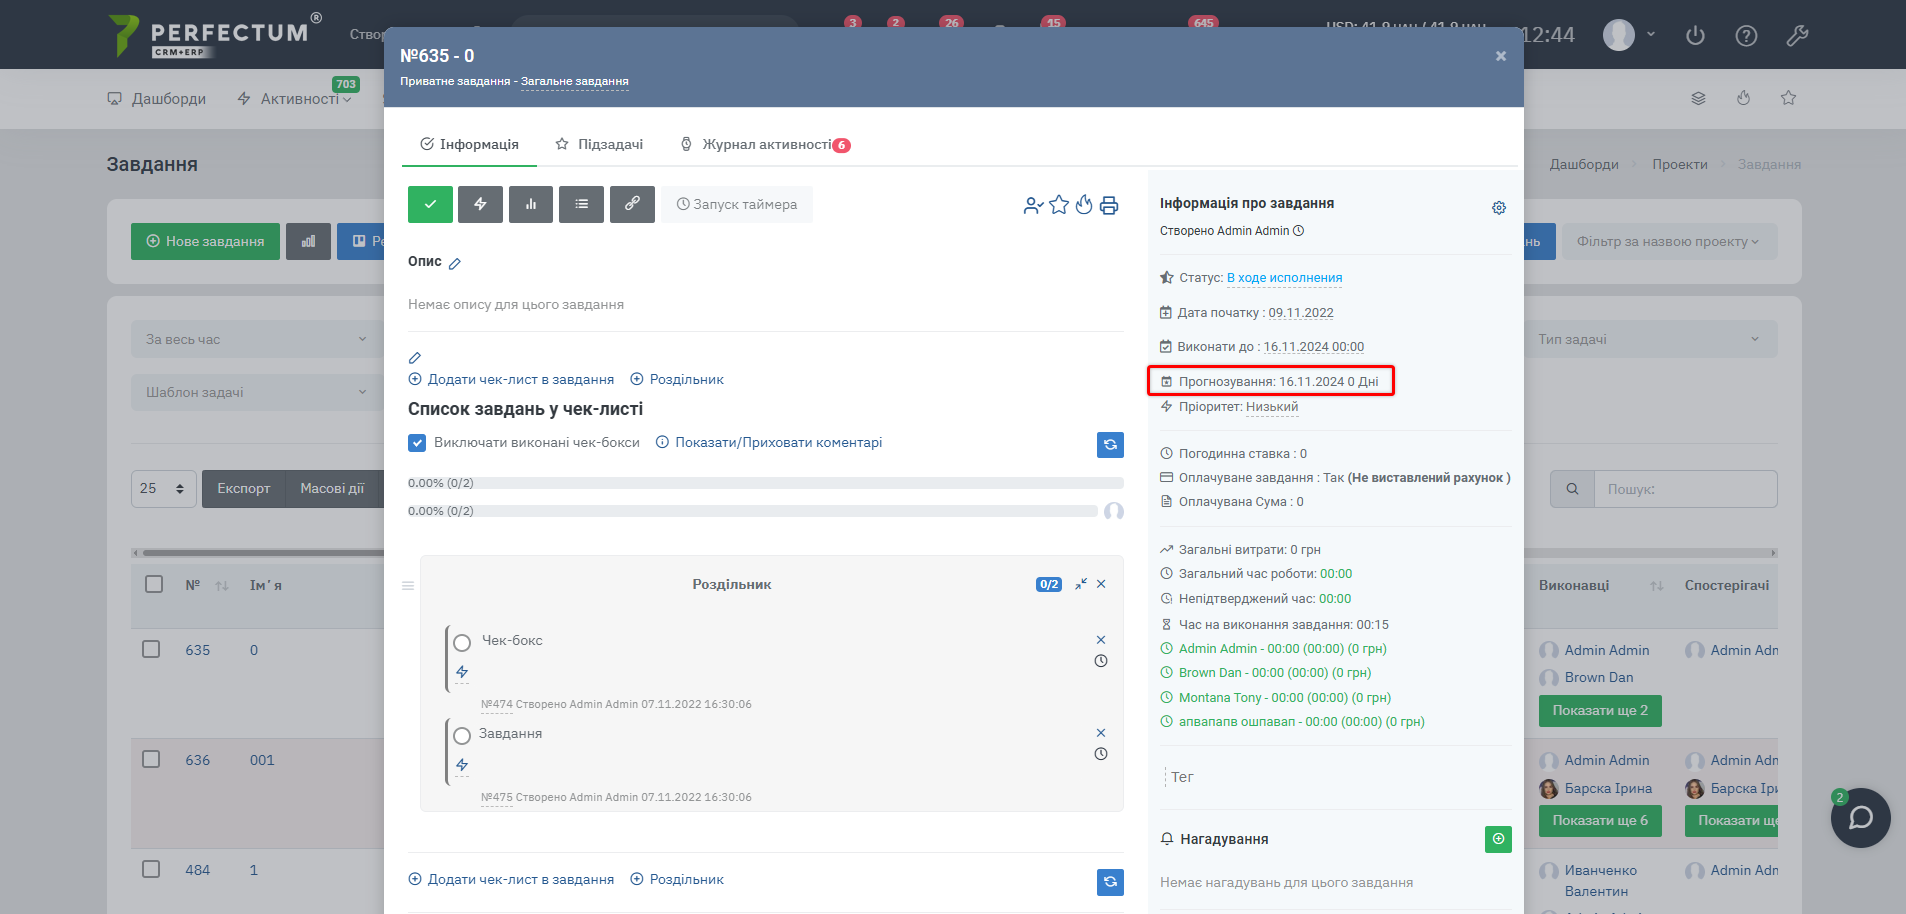This screenshot has height=914, width=1906.
Task: Click the print icon in task header
Action: (1109, 205)
